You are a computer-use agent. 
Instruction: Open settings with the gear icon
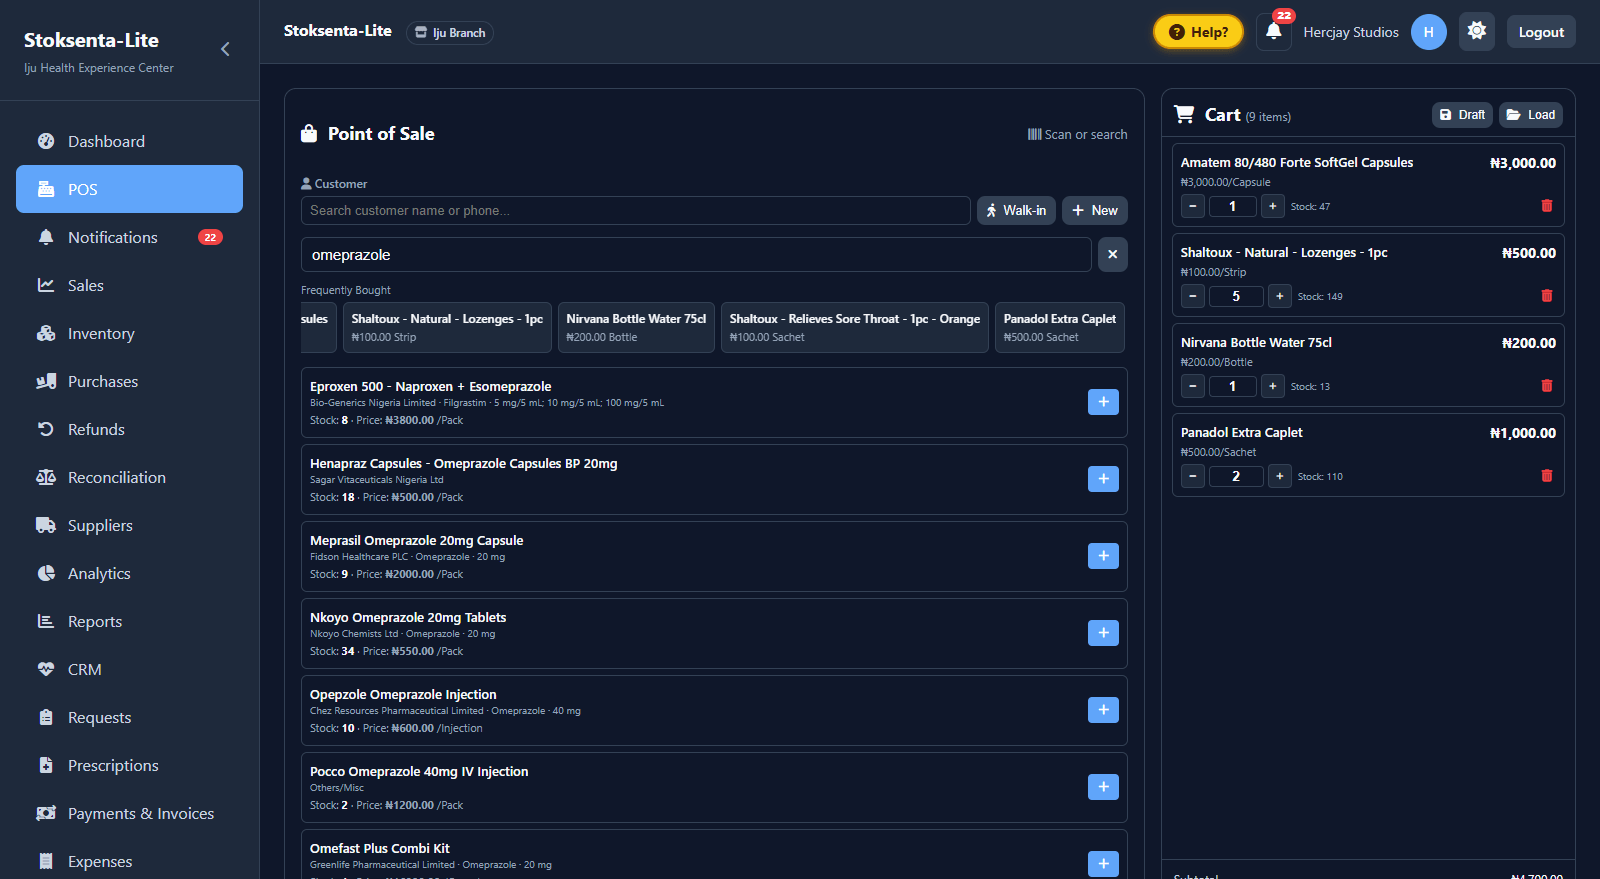[x=1477, y=31]
